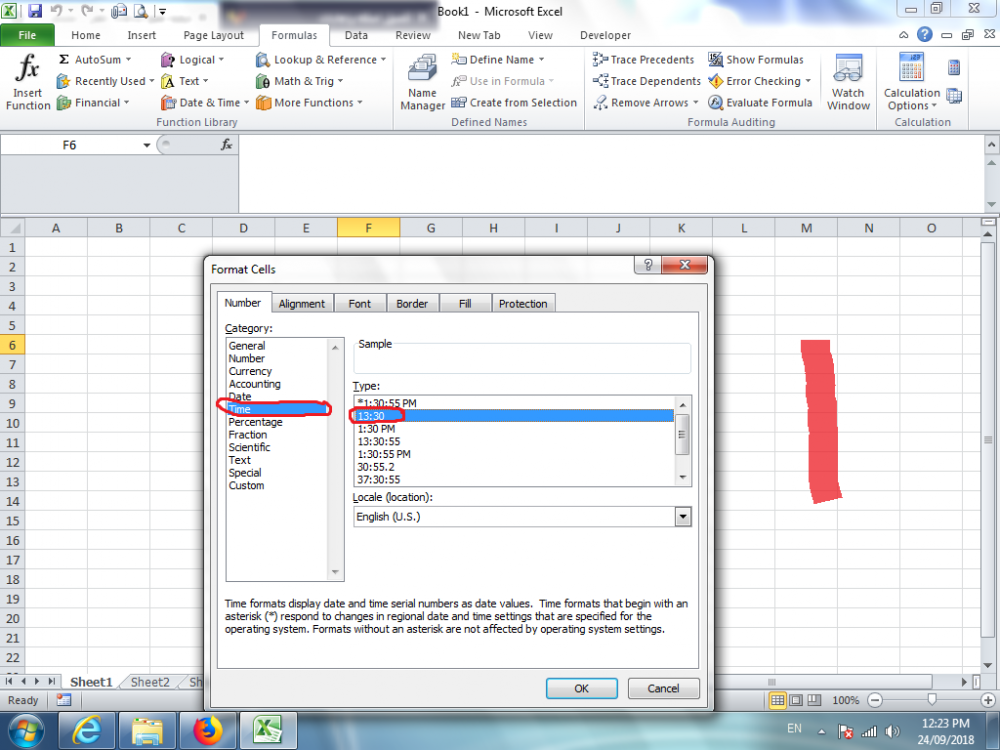This screenshot has width=1000, height=750.
Task: Switch to Normal view in status bar
Action: click(777, 700)
